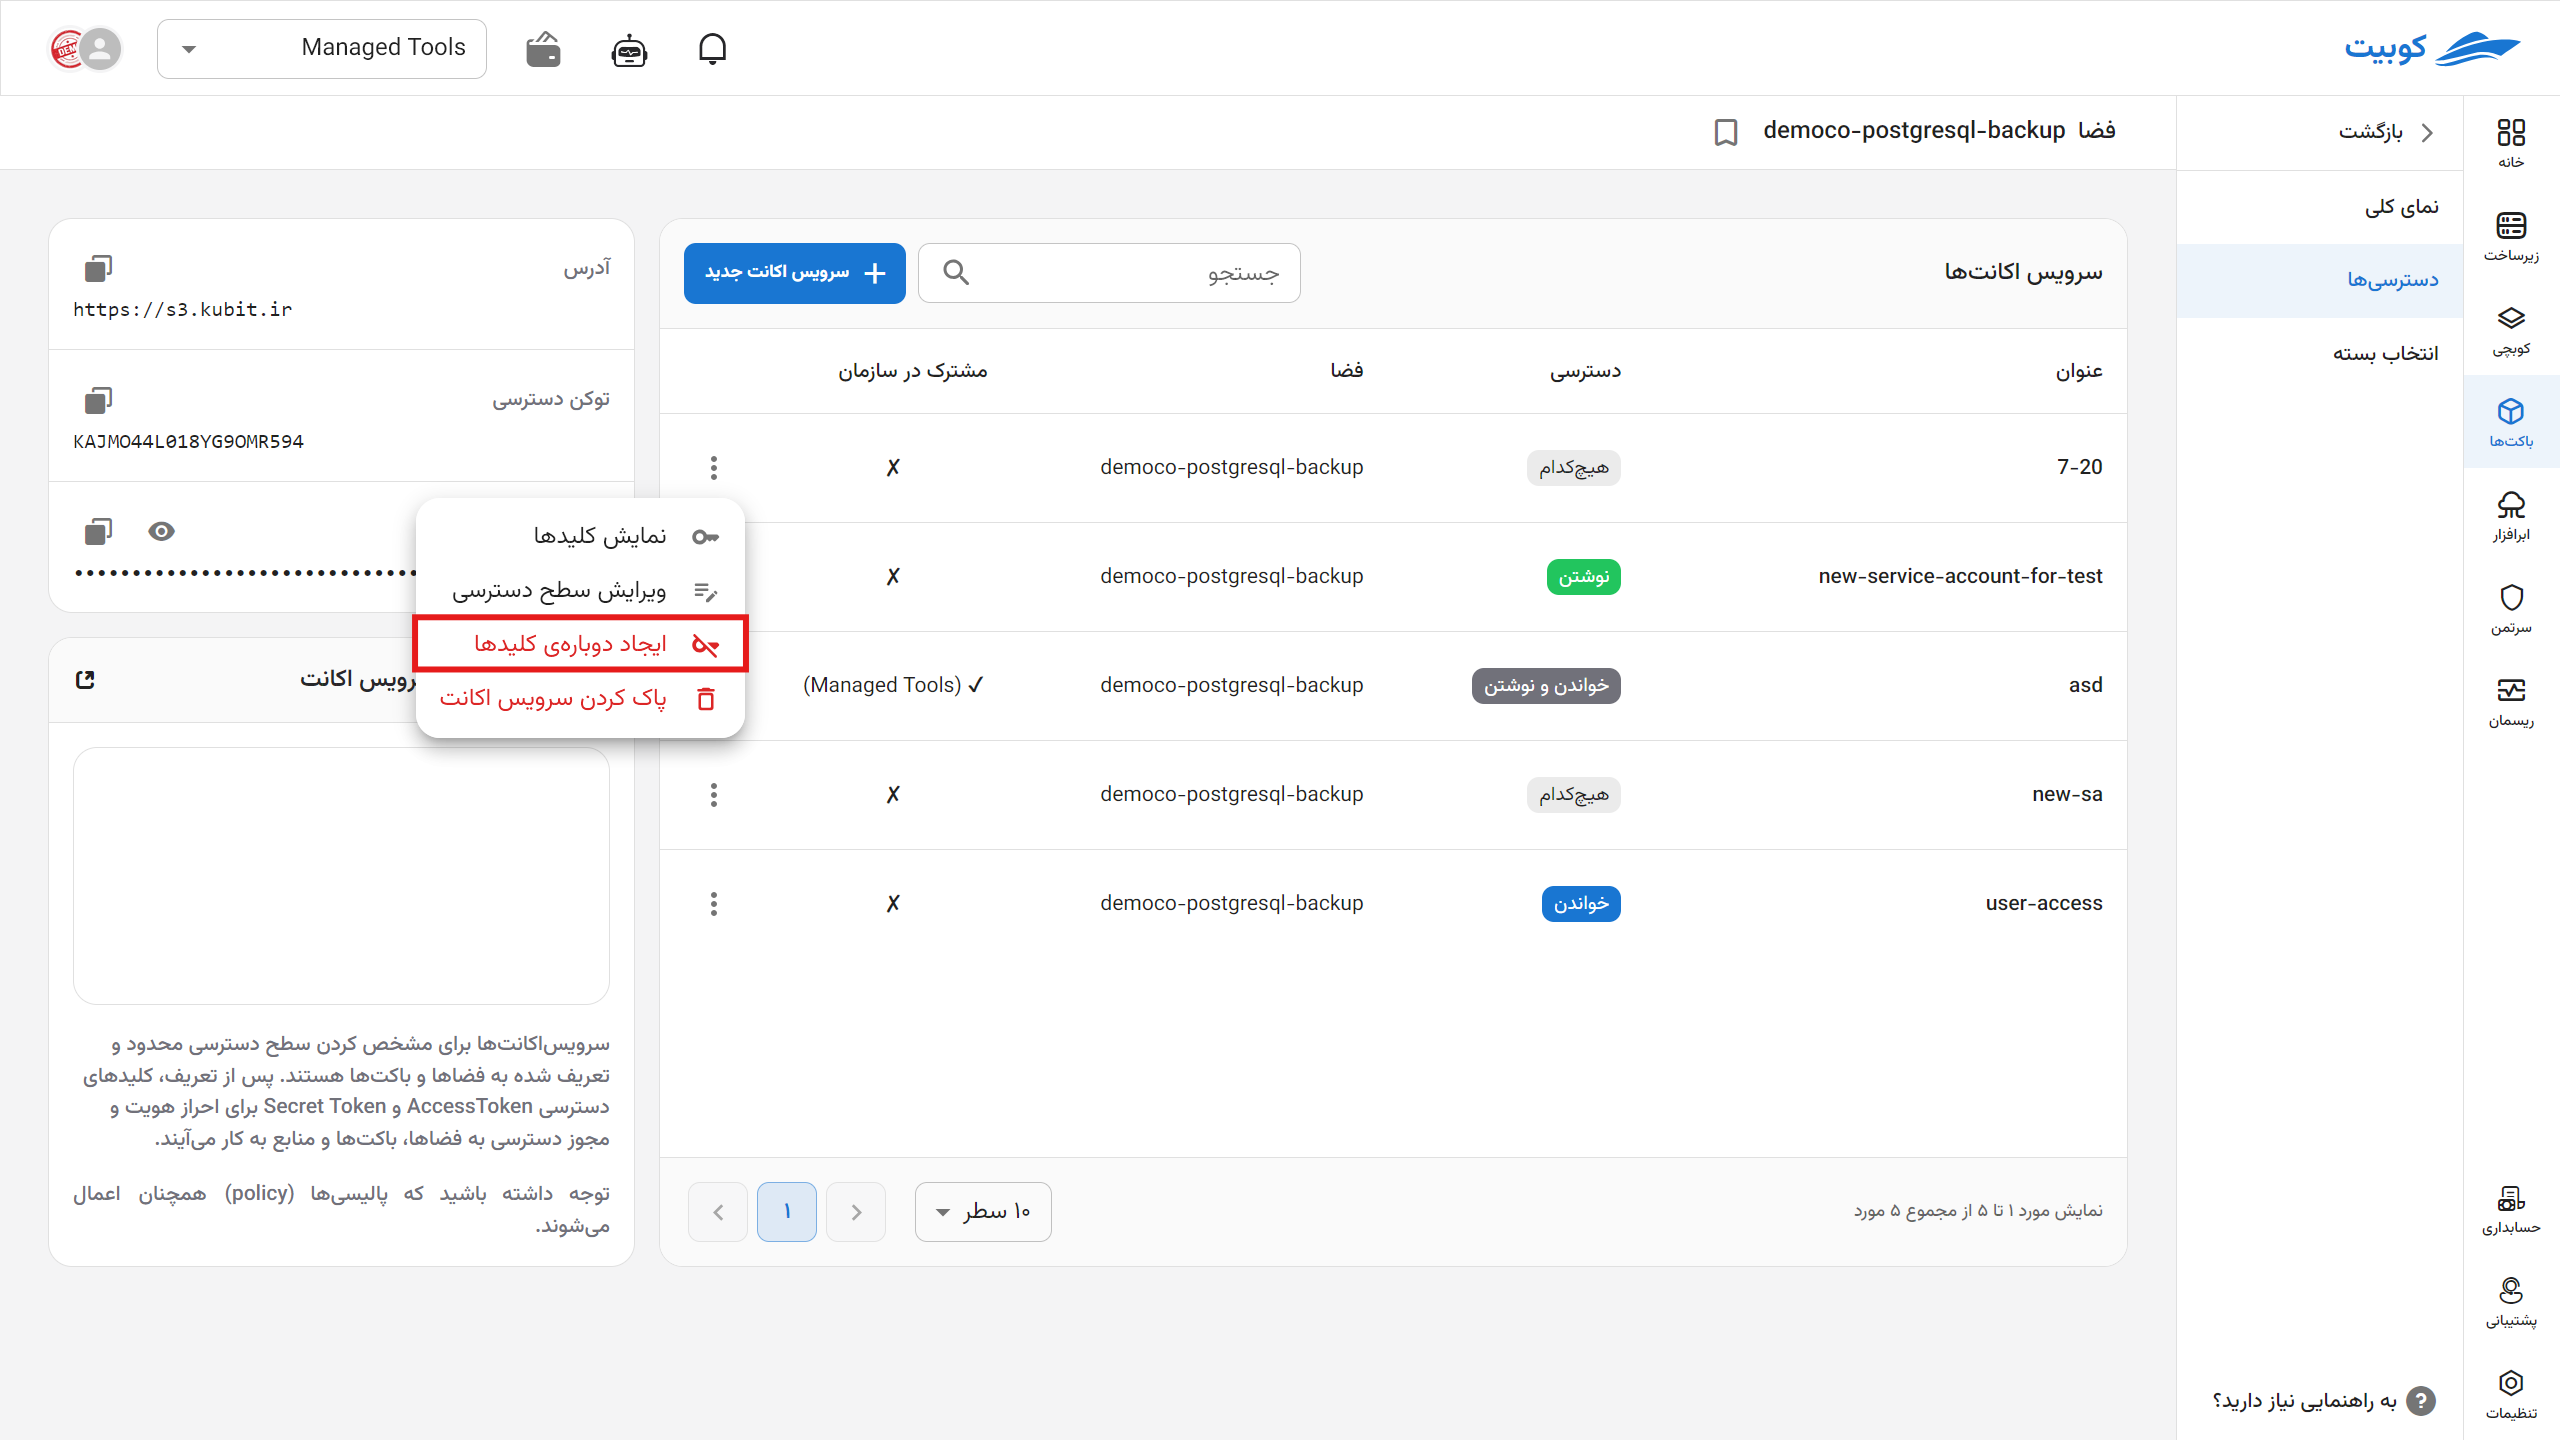Open the نمای کلی tab
Screen dimensions: 2560x1440
[2320, 207]
